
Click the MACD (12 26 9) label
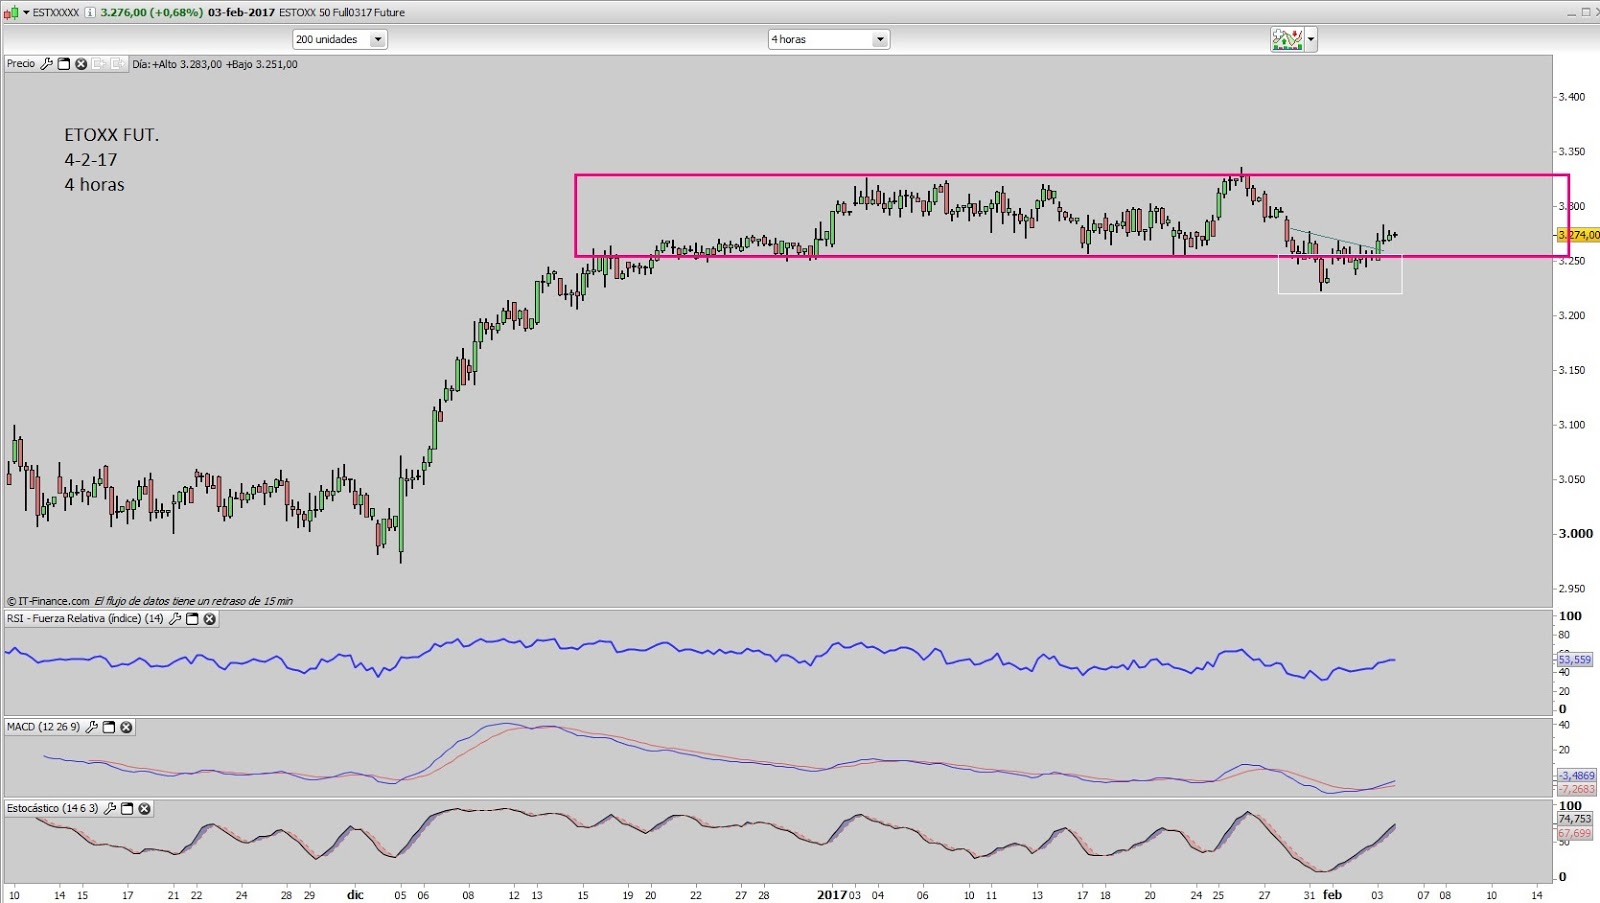tap(43, 727)
